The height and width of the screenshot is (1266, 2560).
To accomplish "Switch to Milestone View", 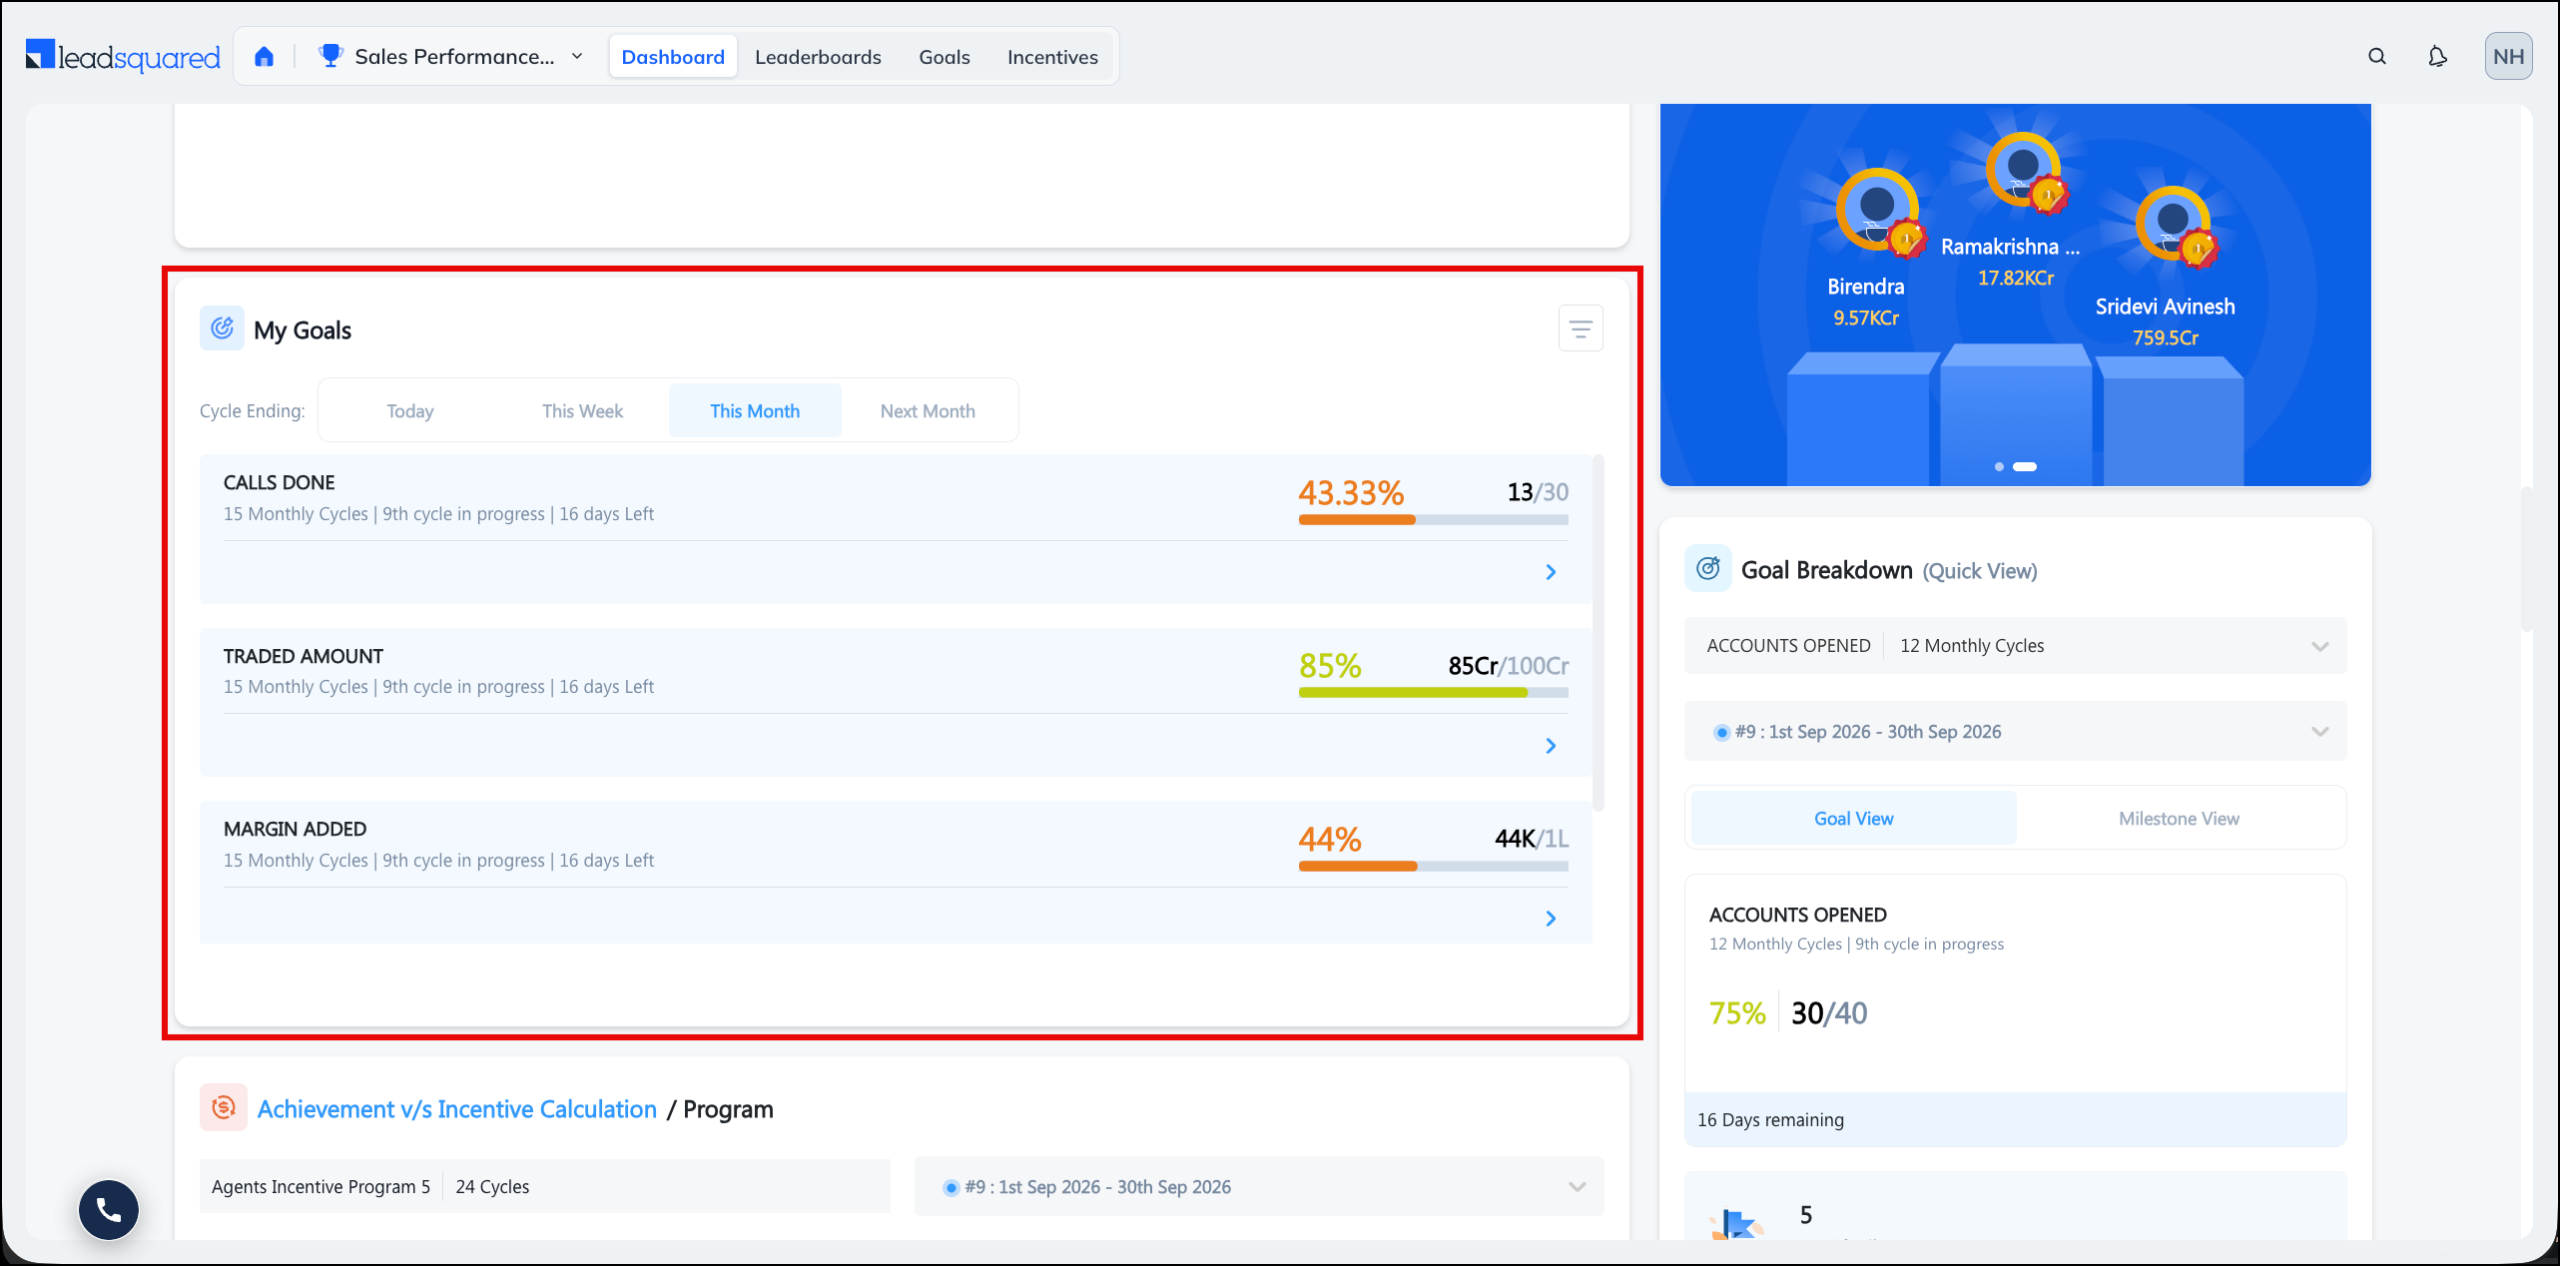I will point(2179,818).
